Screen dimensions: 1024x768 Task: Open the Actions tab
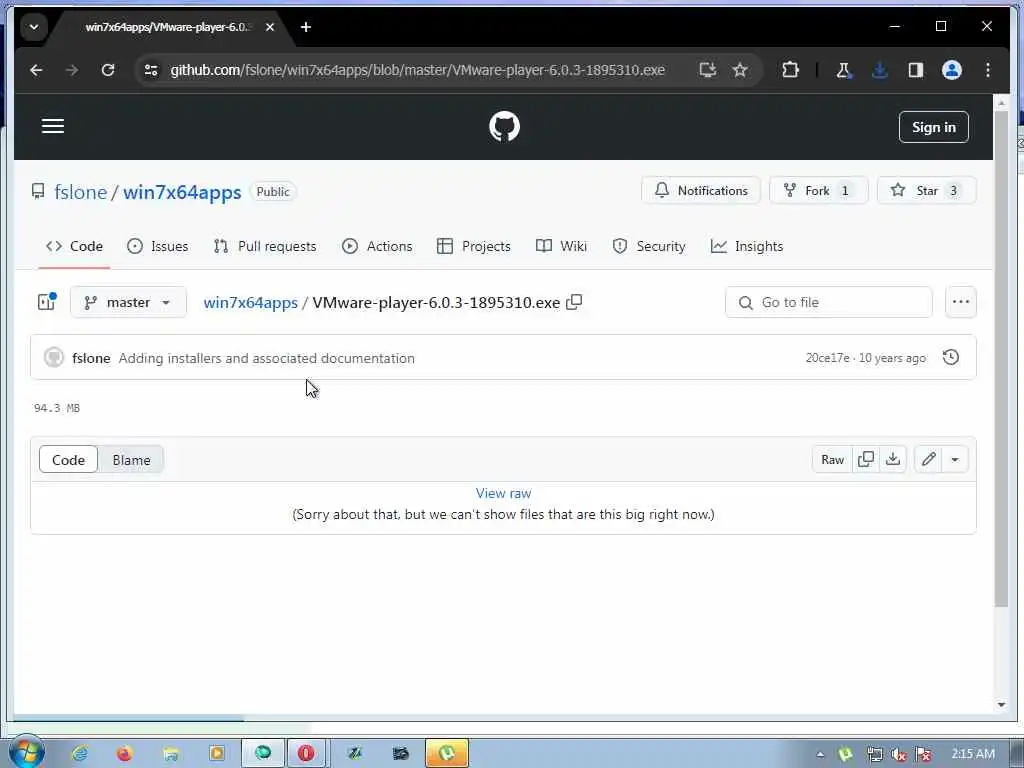click(377, 246)
